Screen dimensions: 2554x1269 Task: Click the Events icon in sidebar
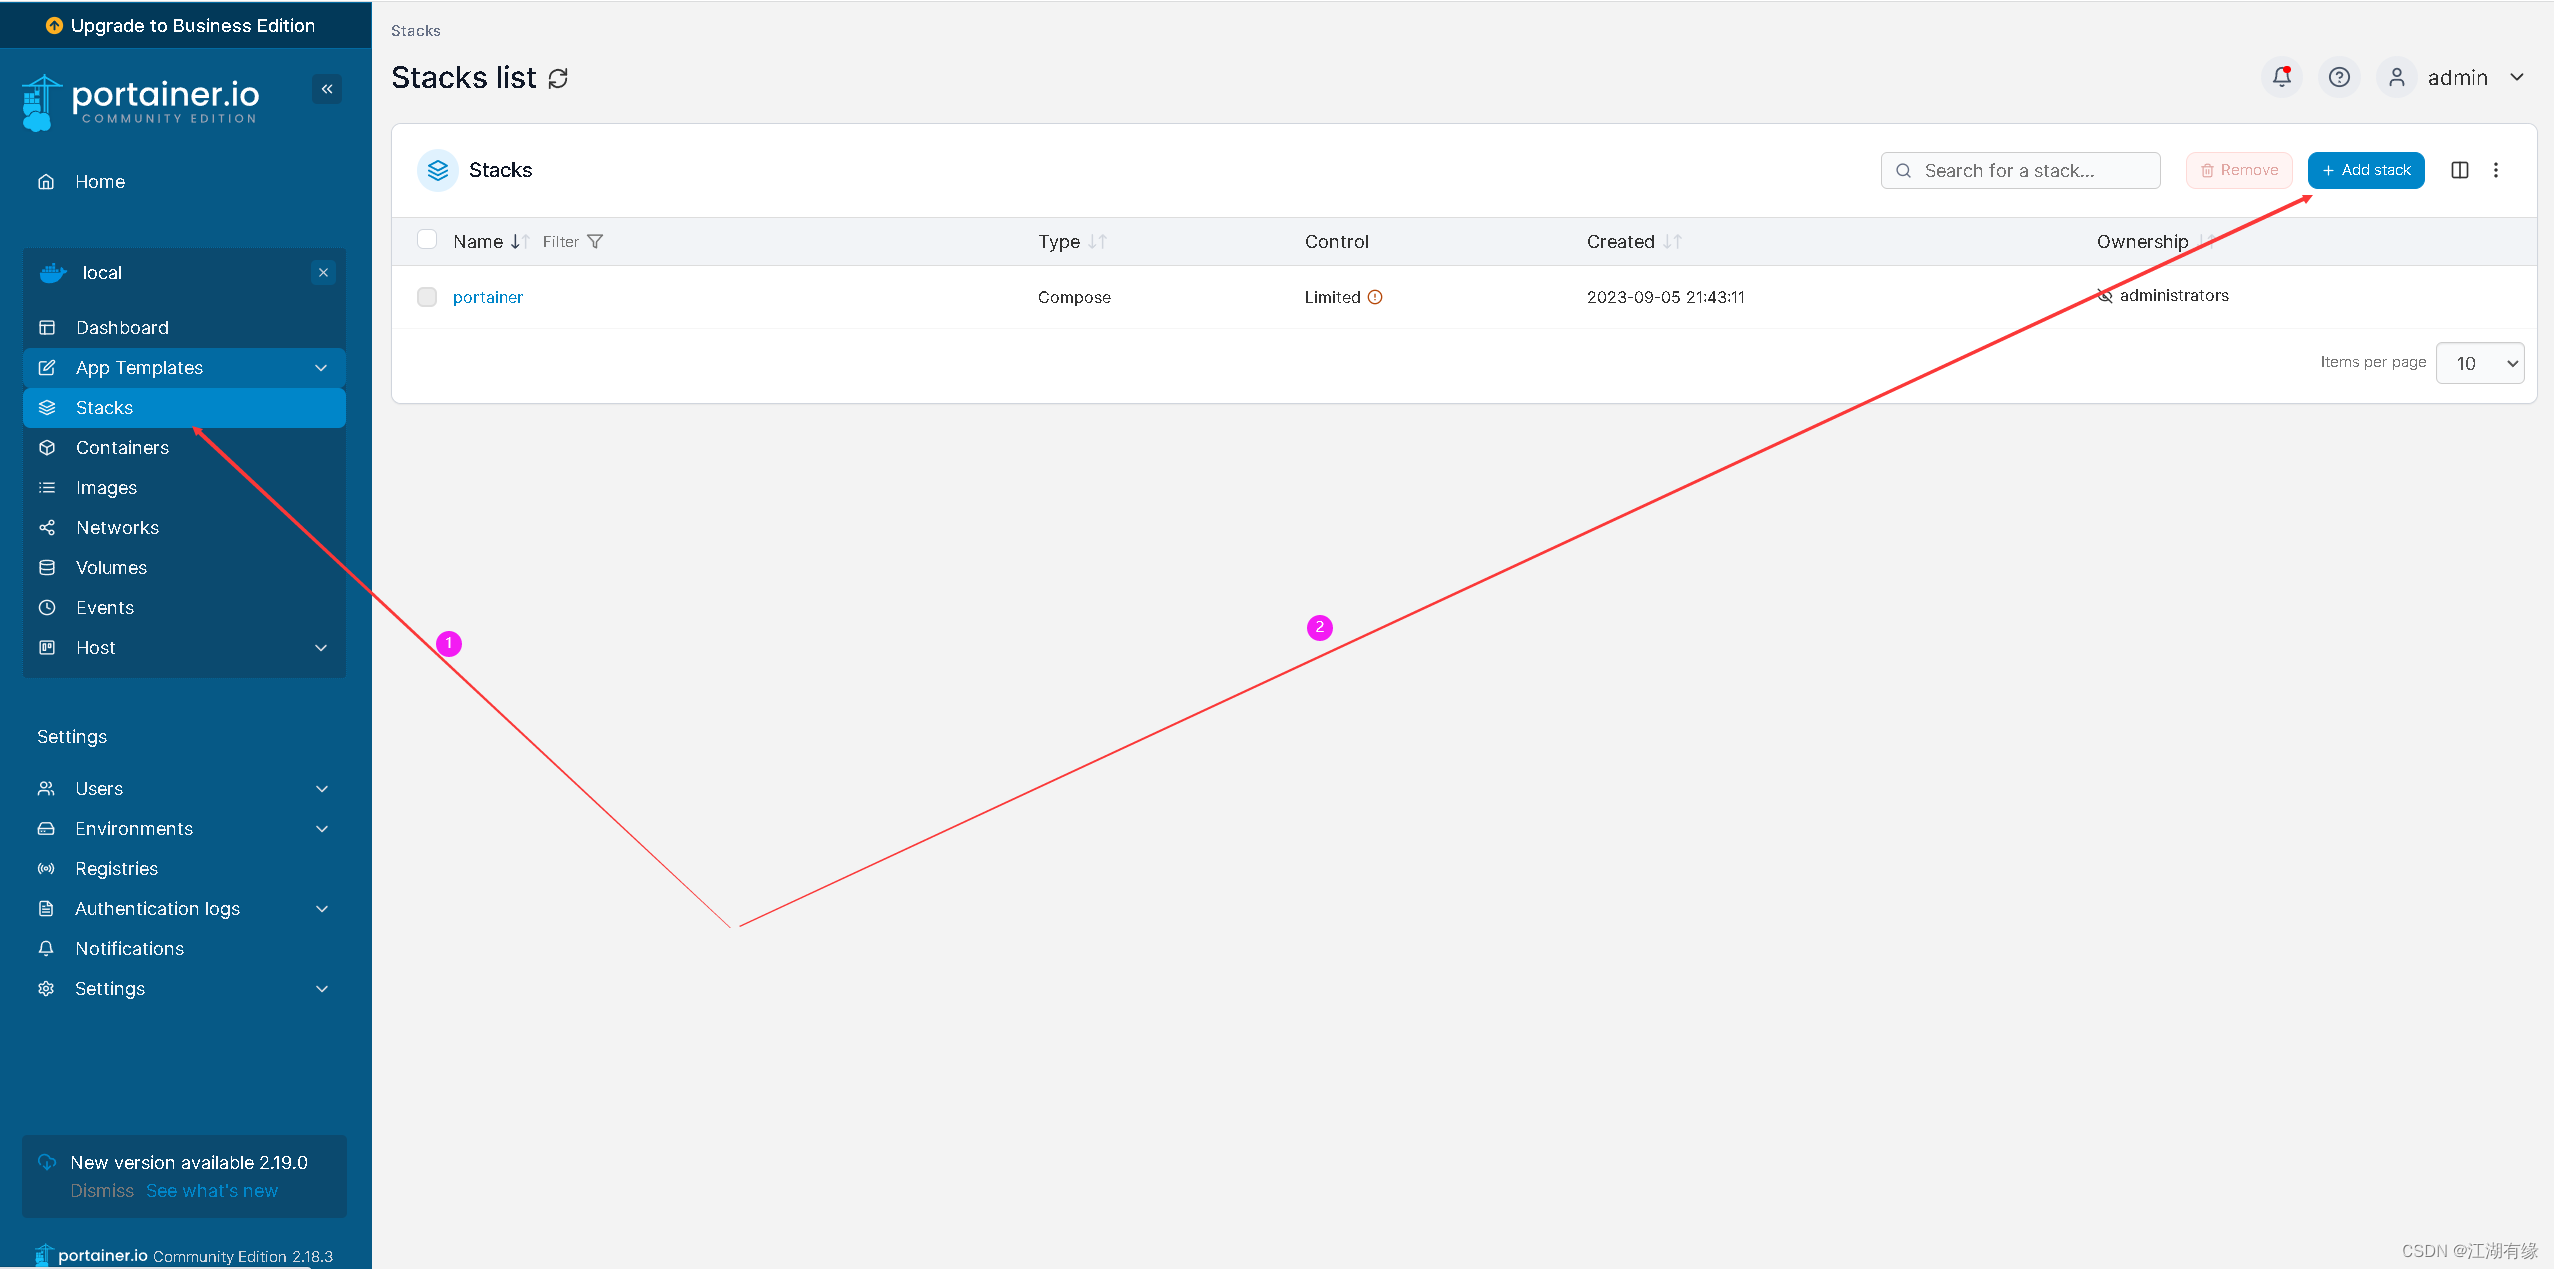46,608
